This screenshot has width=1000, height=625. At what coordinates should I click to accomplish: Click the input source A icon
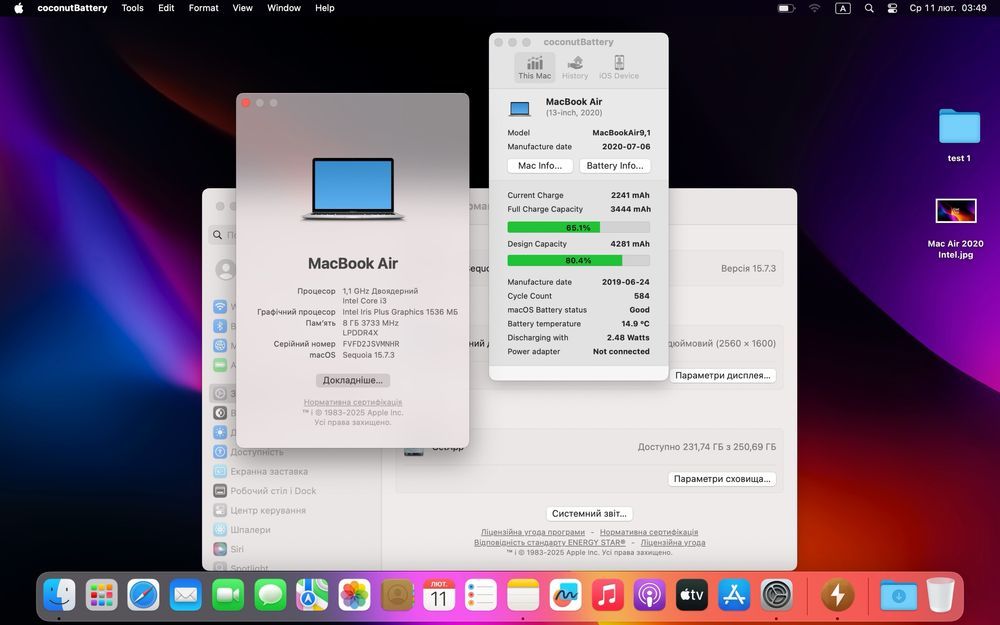click(x=842, y=8)
